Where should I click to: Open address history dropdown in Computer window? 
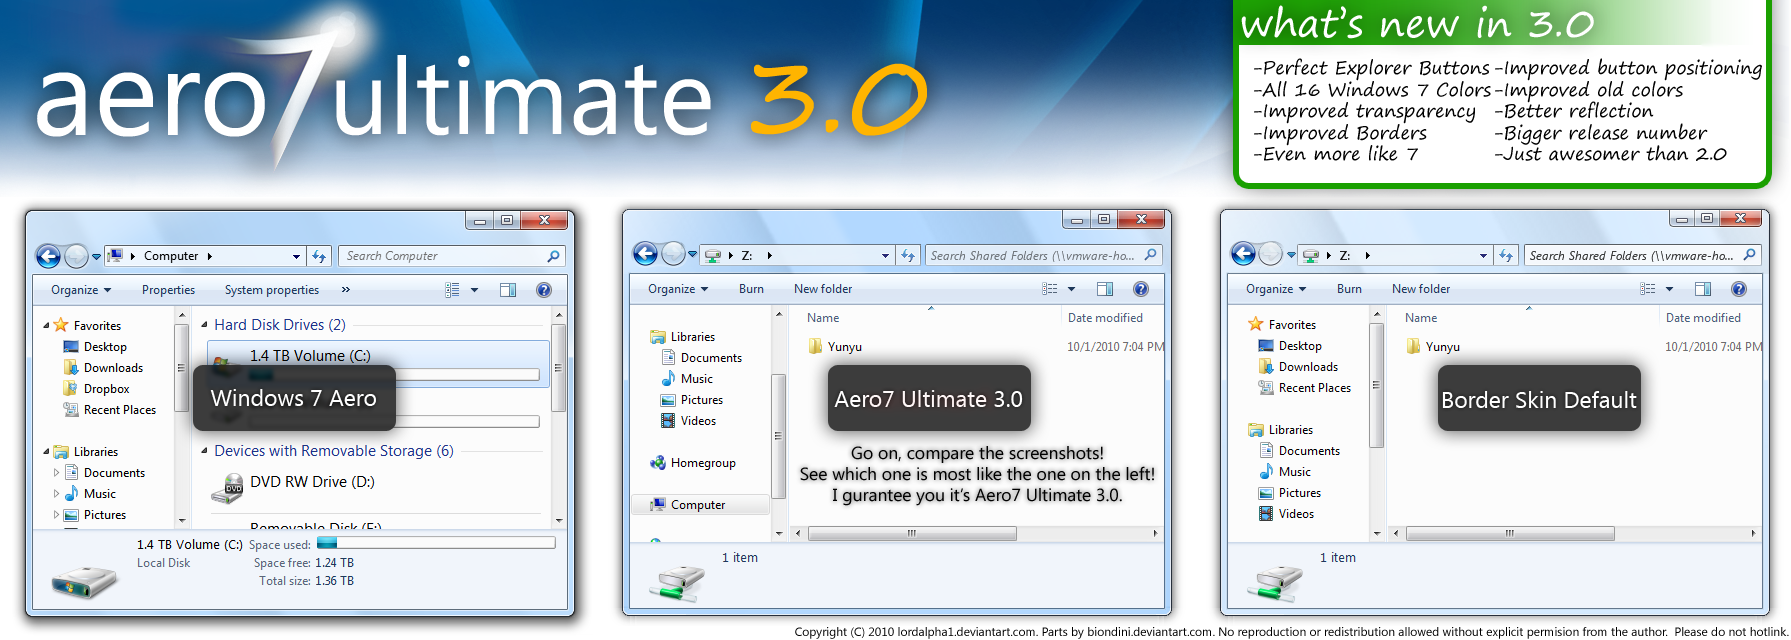[x=296, y=256]
